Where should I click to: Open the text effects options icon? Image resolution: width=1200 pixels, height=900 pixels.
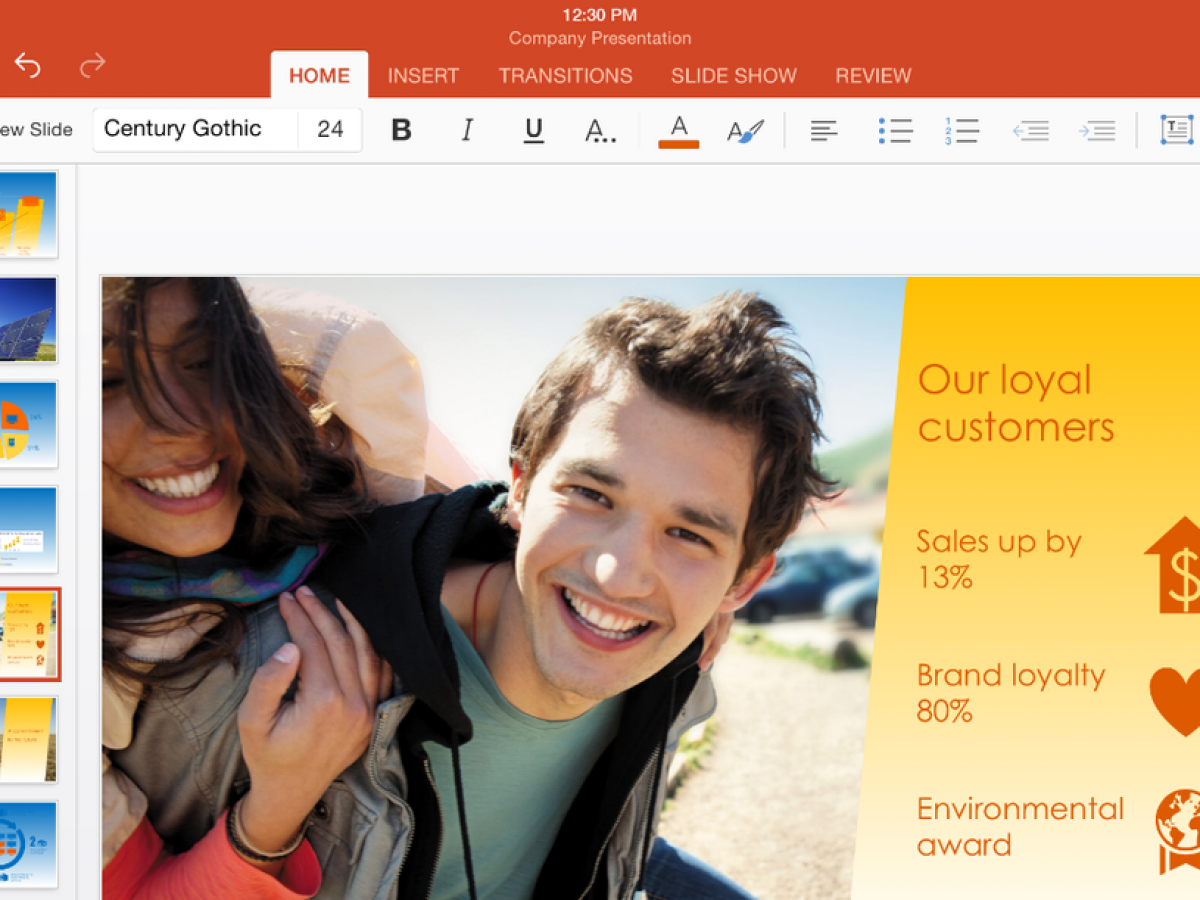click(x=599, y=130)
